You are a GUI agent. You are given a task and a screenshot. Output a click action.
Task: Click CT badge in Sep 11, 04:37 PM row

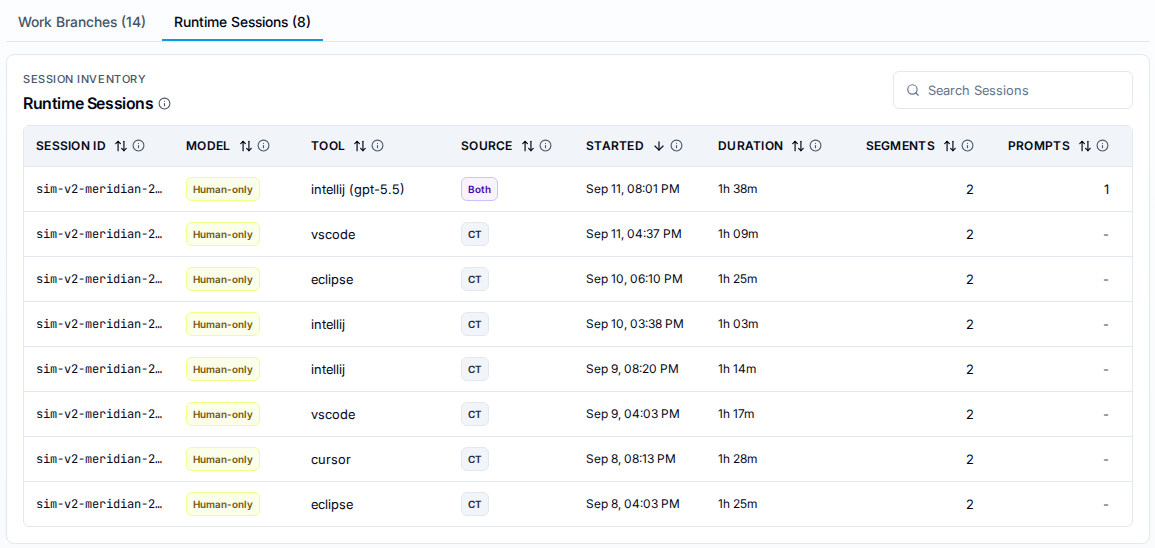tap(475, 234)
